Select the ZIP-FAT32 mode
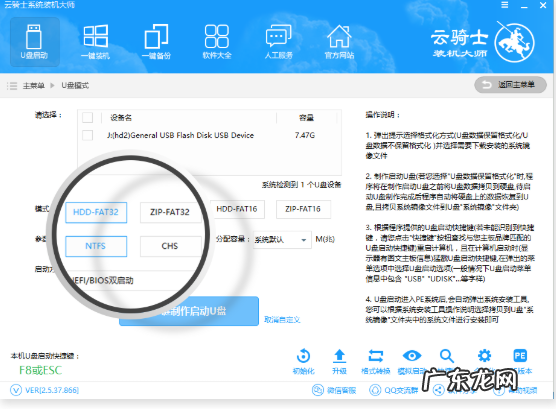Image resolution: width=556 pixels, height=409 pixels. click(x=170, y=212)
